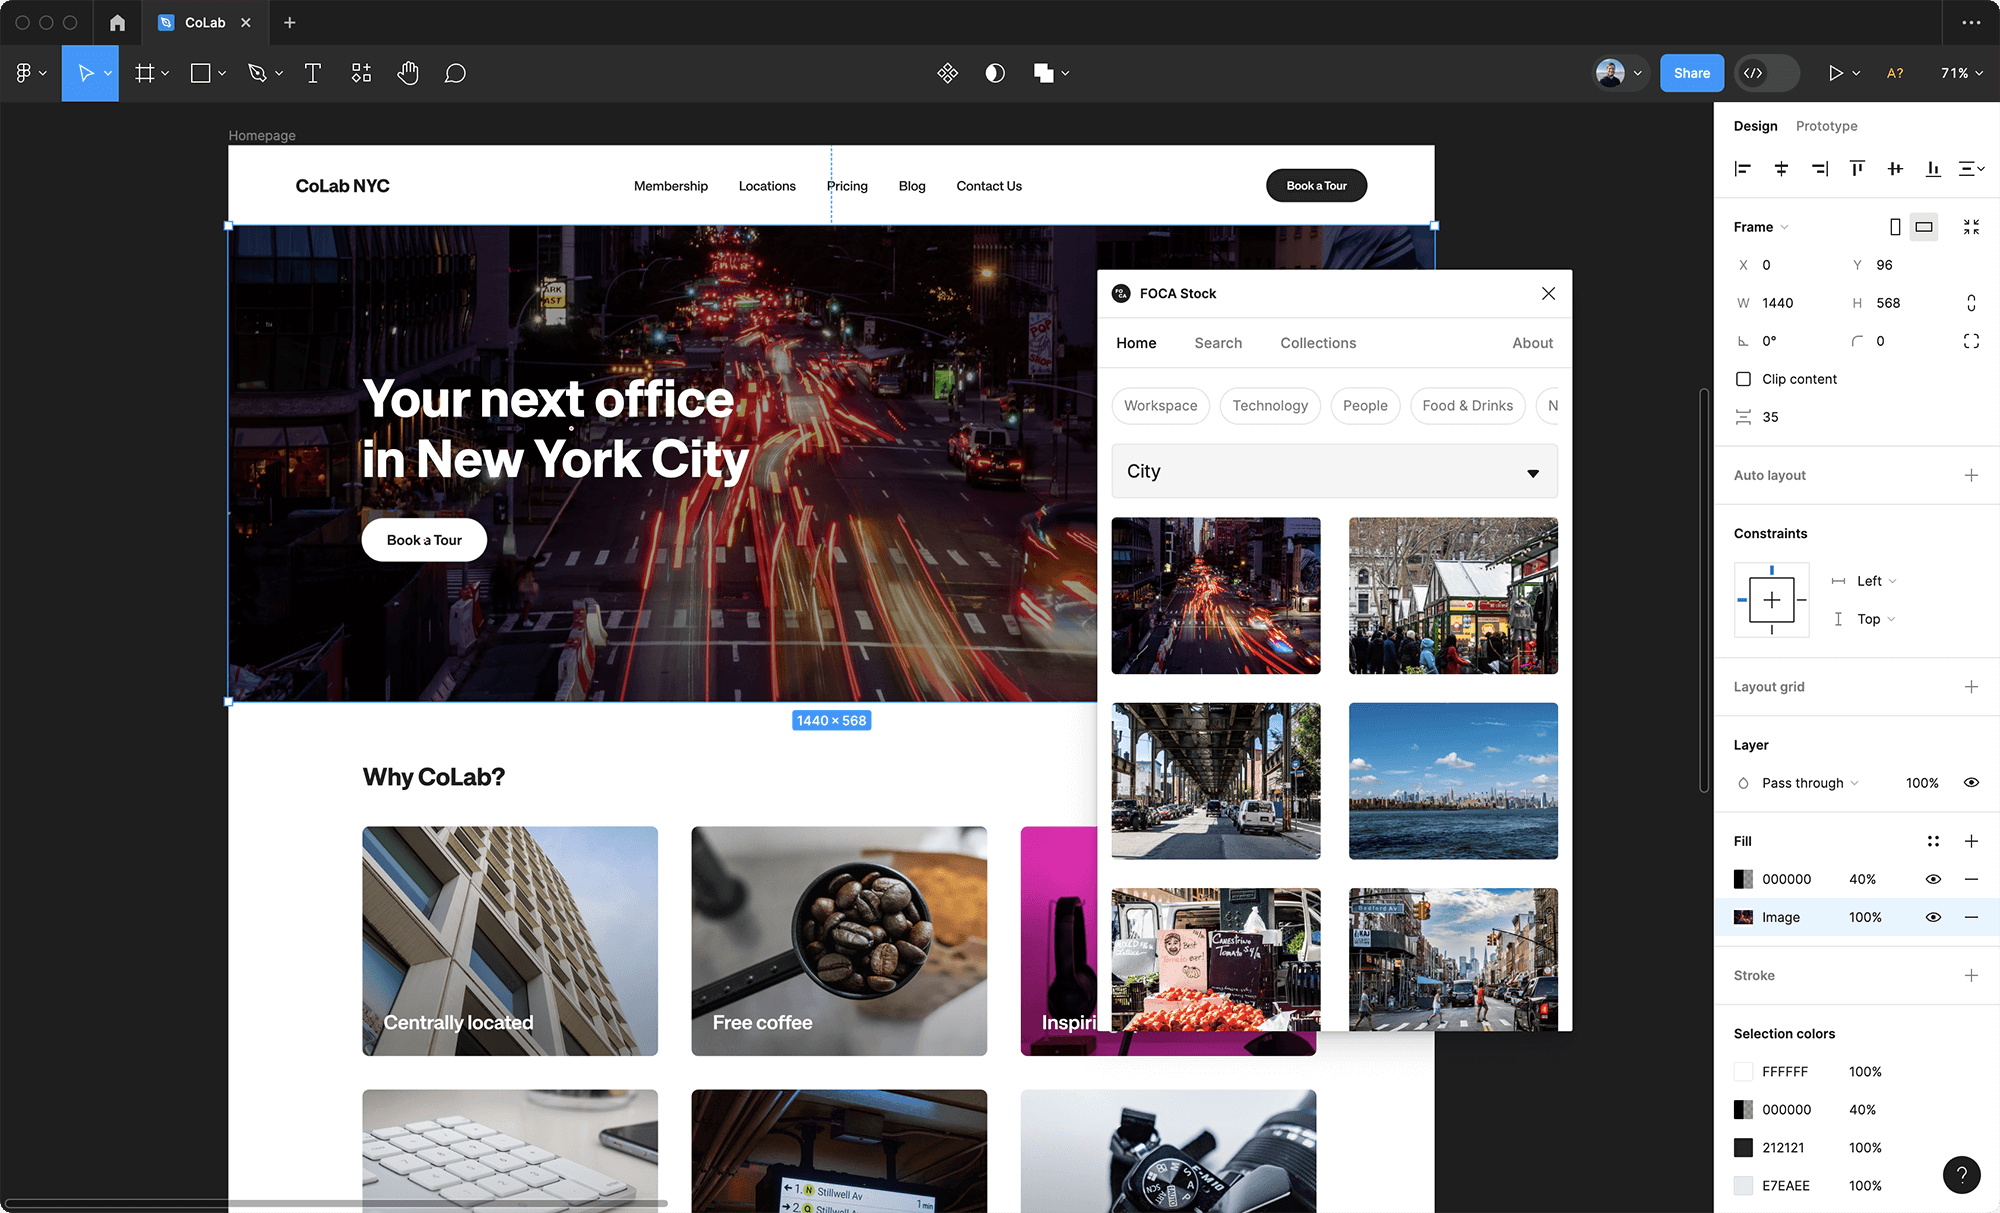Click the 212121 selection color swatch
2000x1213 pixels.
(x=1743, y=1148)
